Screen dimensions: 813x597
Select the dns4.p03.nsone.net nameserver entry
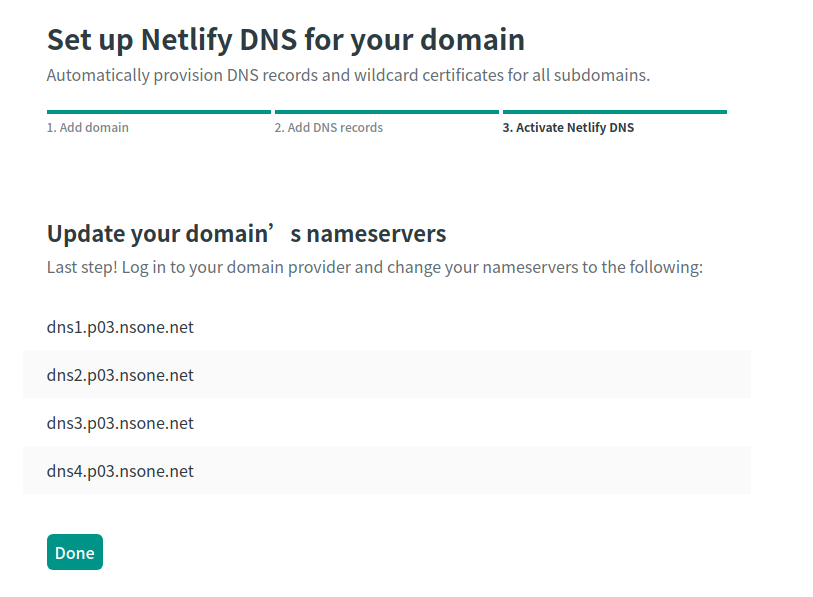click(119, 471)
